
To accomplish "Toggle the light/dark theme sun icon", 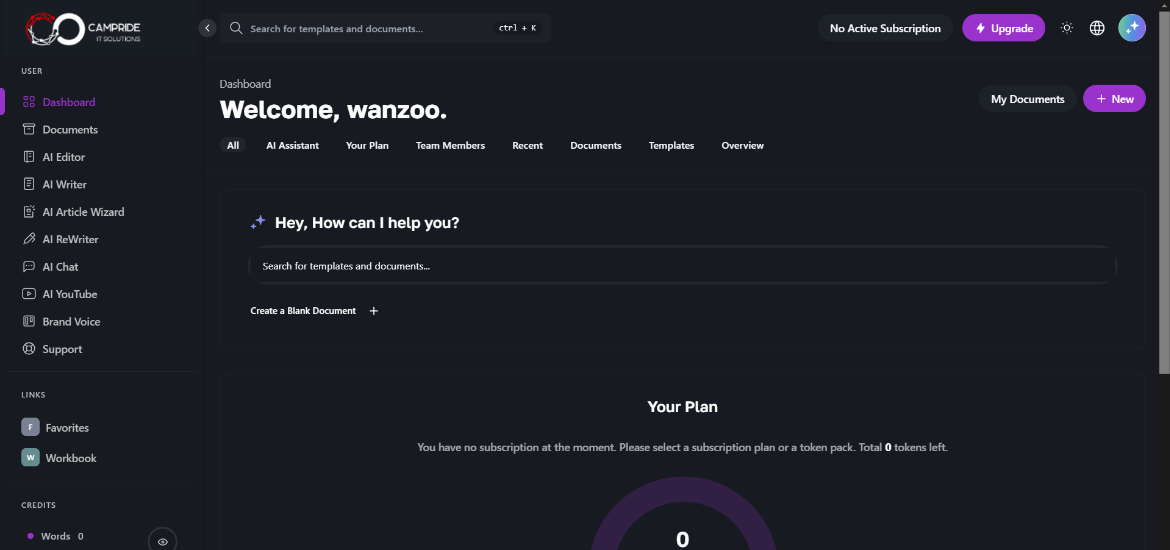I will pos(1067,28).
